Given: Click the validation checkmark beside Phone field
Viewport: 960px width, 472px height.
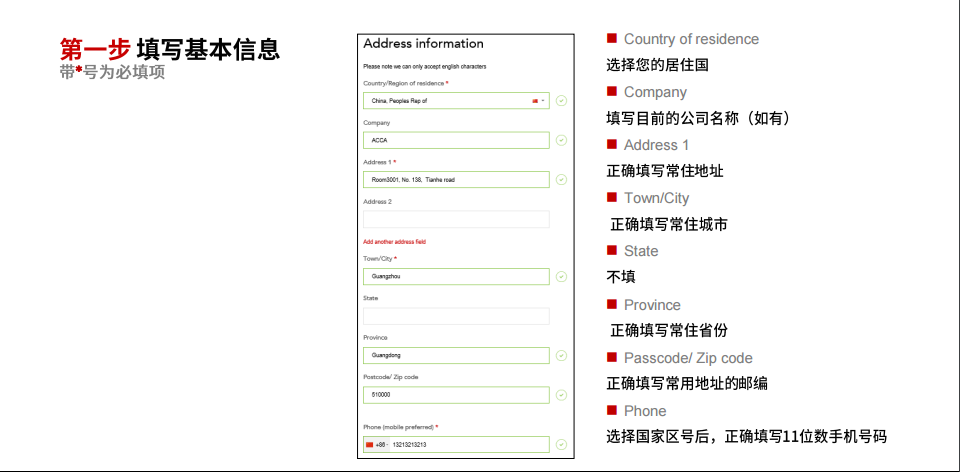Looking at the screenshot, I should 561,444.
